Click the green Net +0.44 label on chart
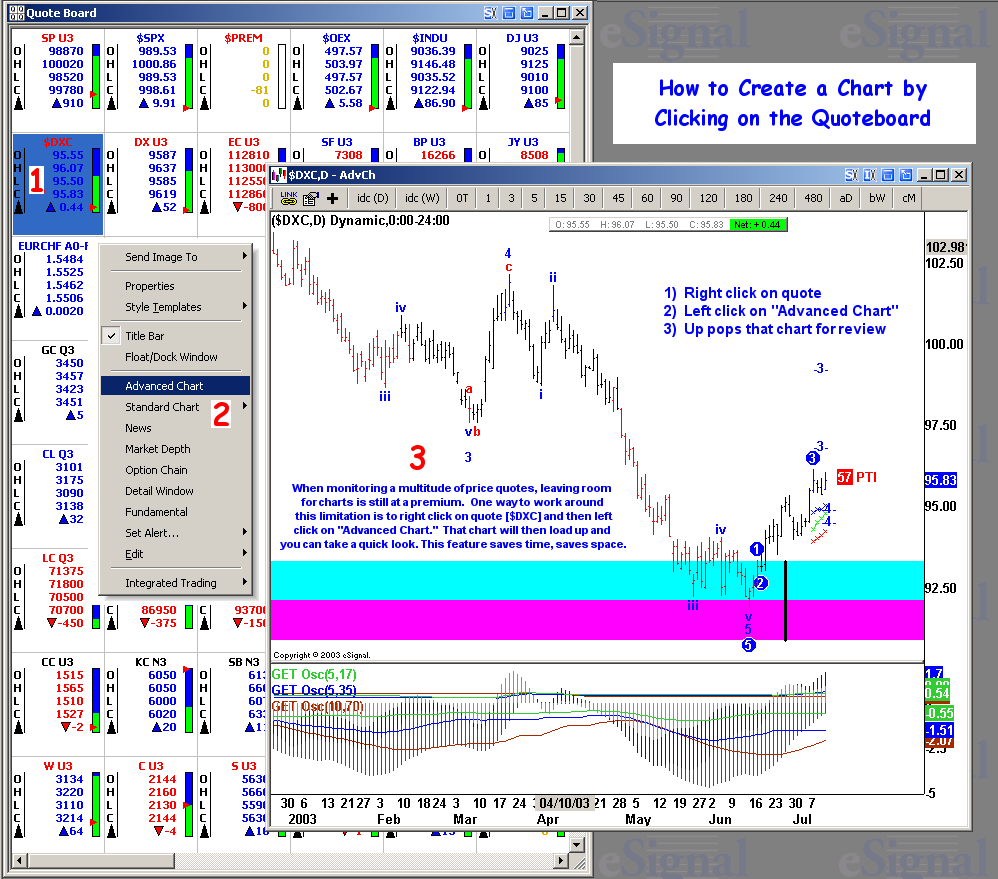Image resolution: width=998 pixels, height=879 pixels. pos(759,225)
